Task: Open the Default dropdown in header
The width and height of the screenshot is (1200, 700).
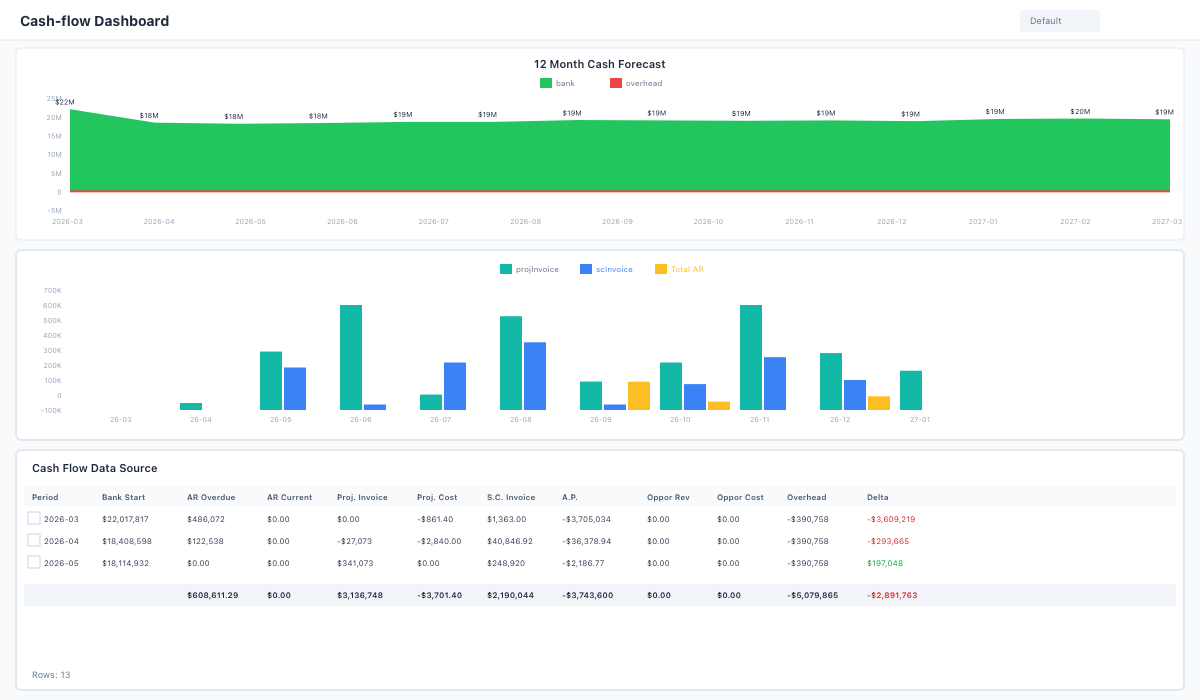Action: tap(1059, 21)
